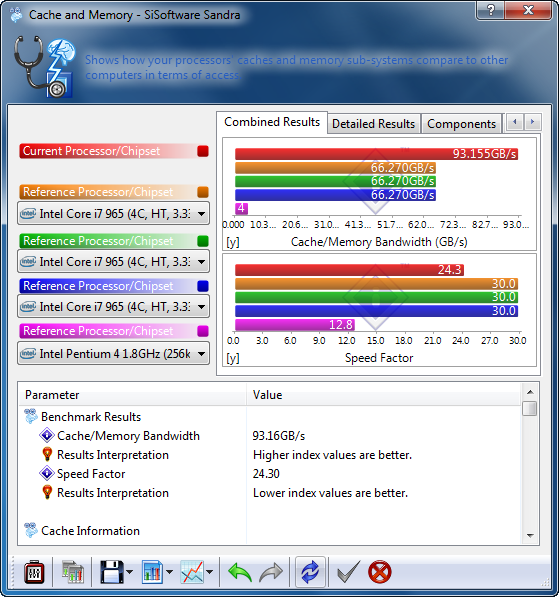This screenshot has height=597, width=559.
Task: Click the value 24.30
Action: pyautogui.click(x=266, y=474)
